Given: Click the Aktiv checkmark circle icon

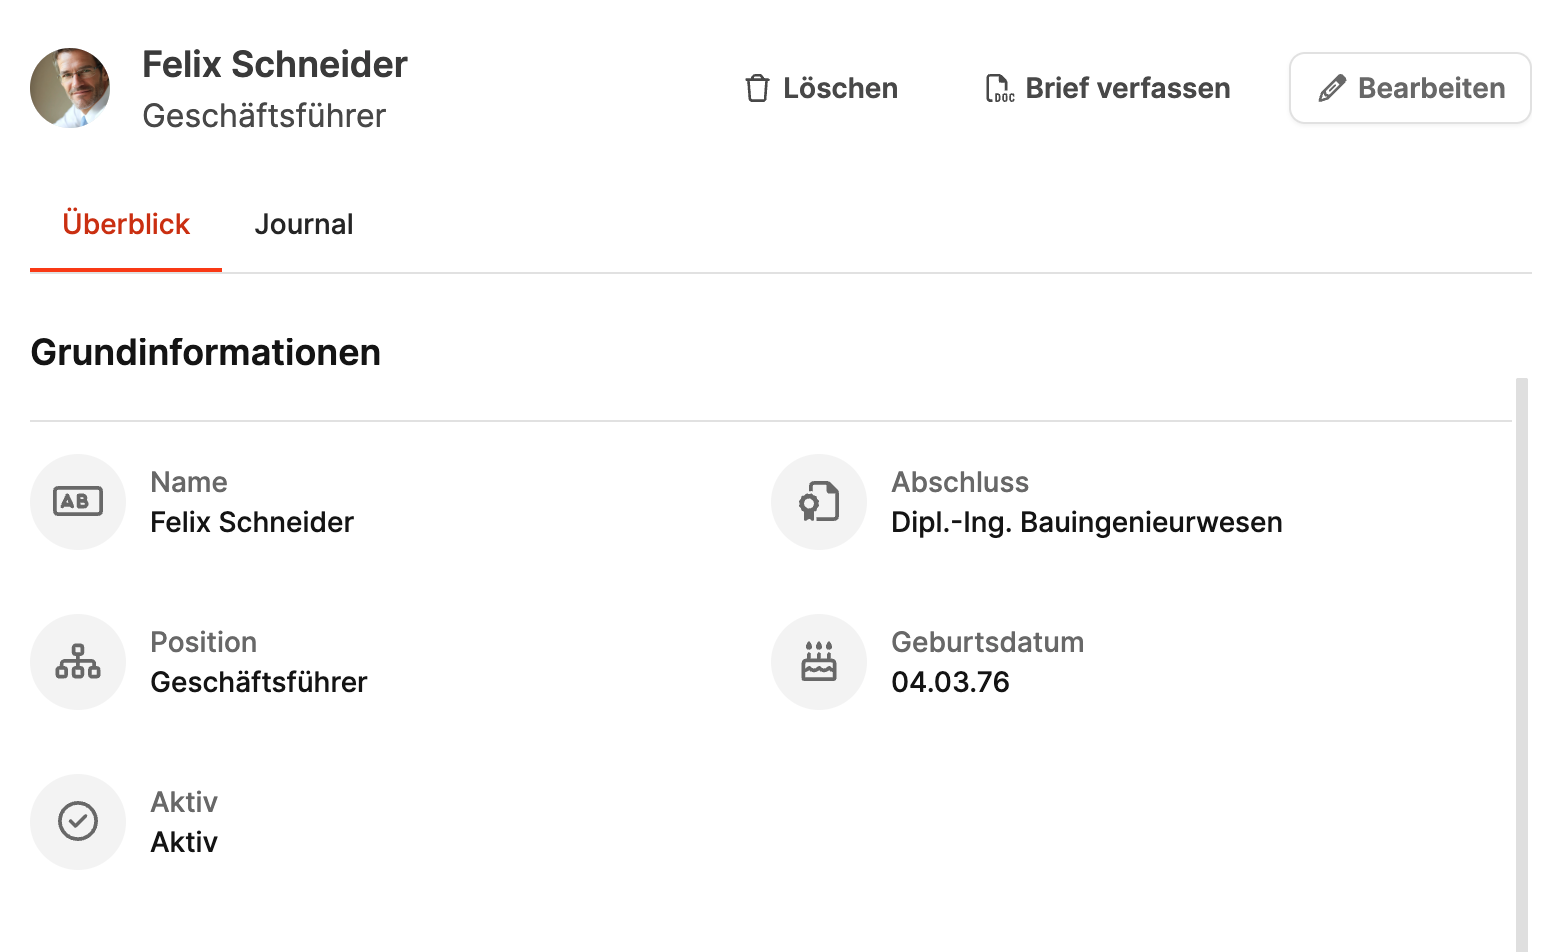Looking at the screenshot, I should [78, 822].
